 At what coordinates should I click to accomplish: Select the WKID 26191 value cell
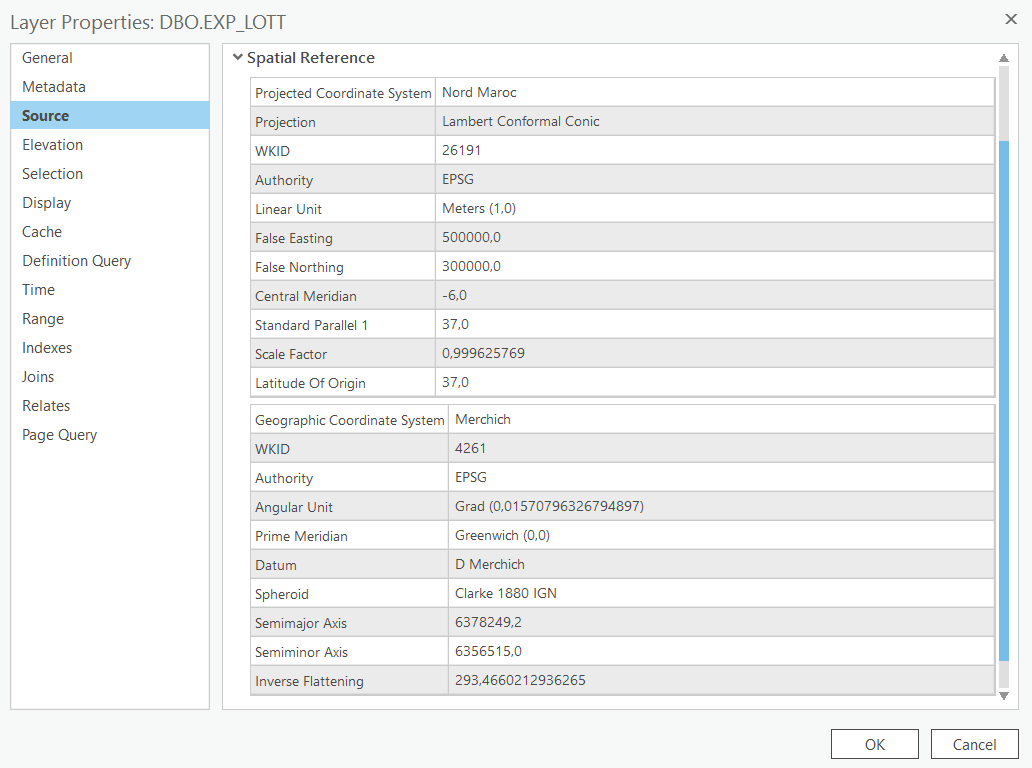click(715, 150)
